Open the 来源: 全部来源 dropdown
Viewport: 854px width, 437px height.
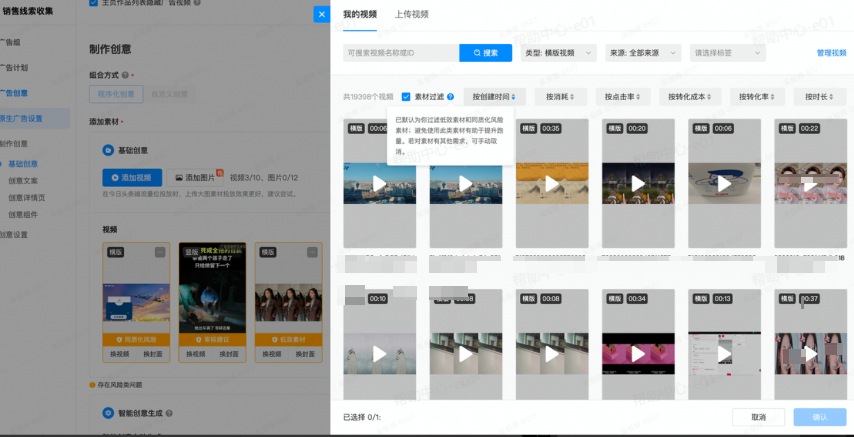pos(643,53)
